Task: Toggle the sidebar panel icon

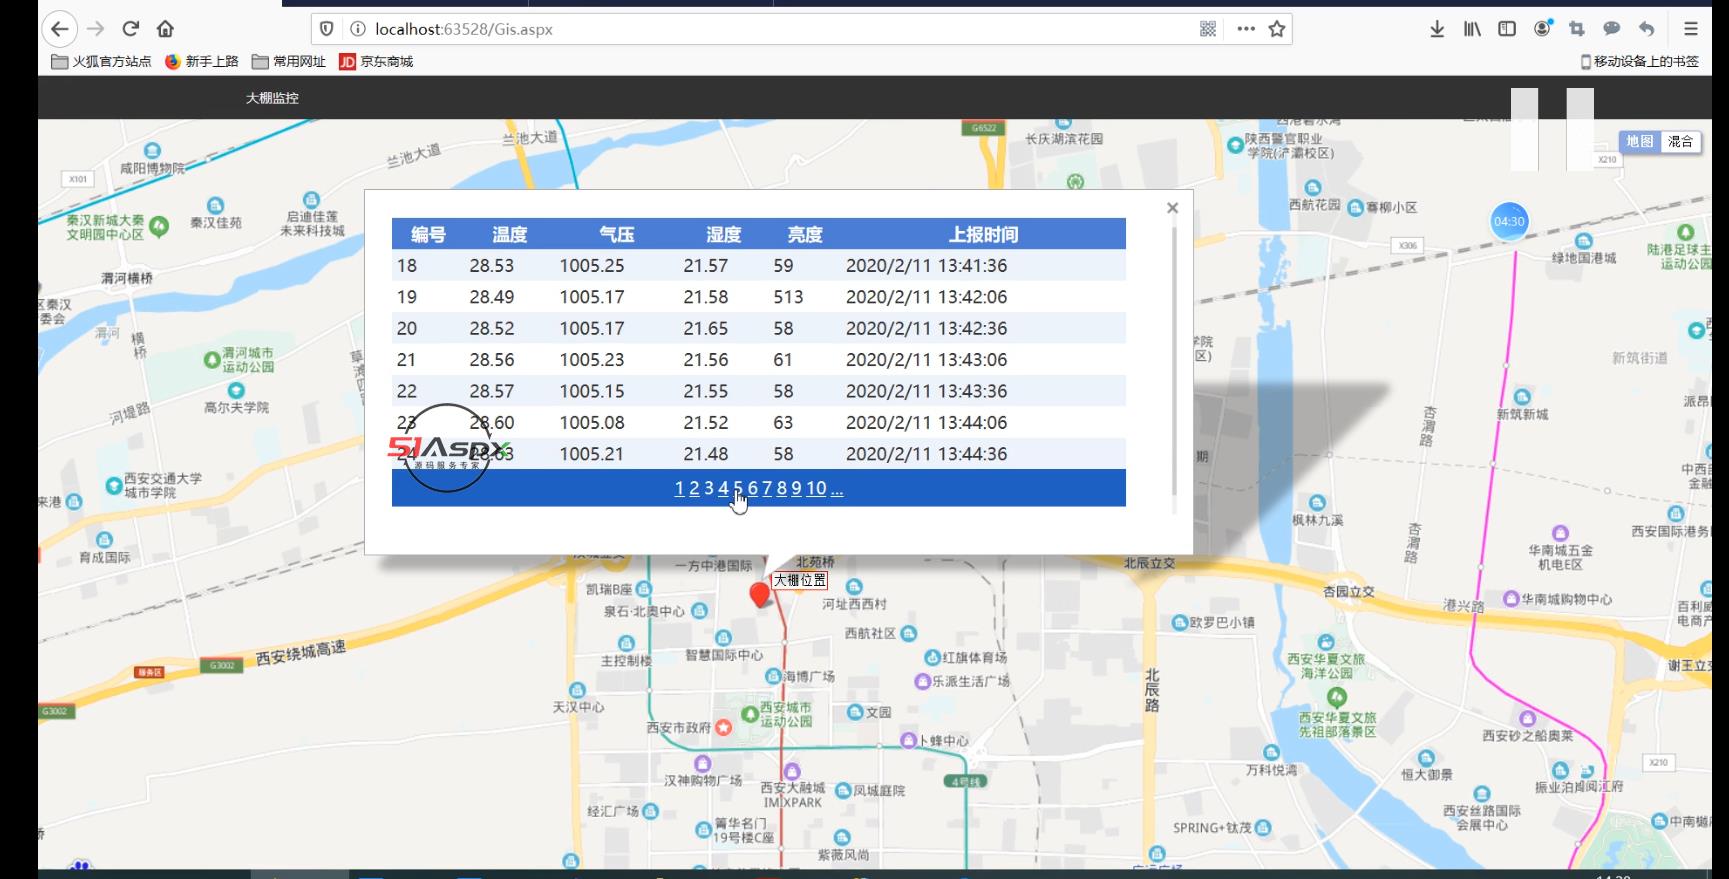Action: click(x=1507, y=29)
